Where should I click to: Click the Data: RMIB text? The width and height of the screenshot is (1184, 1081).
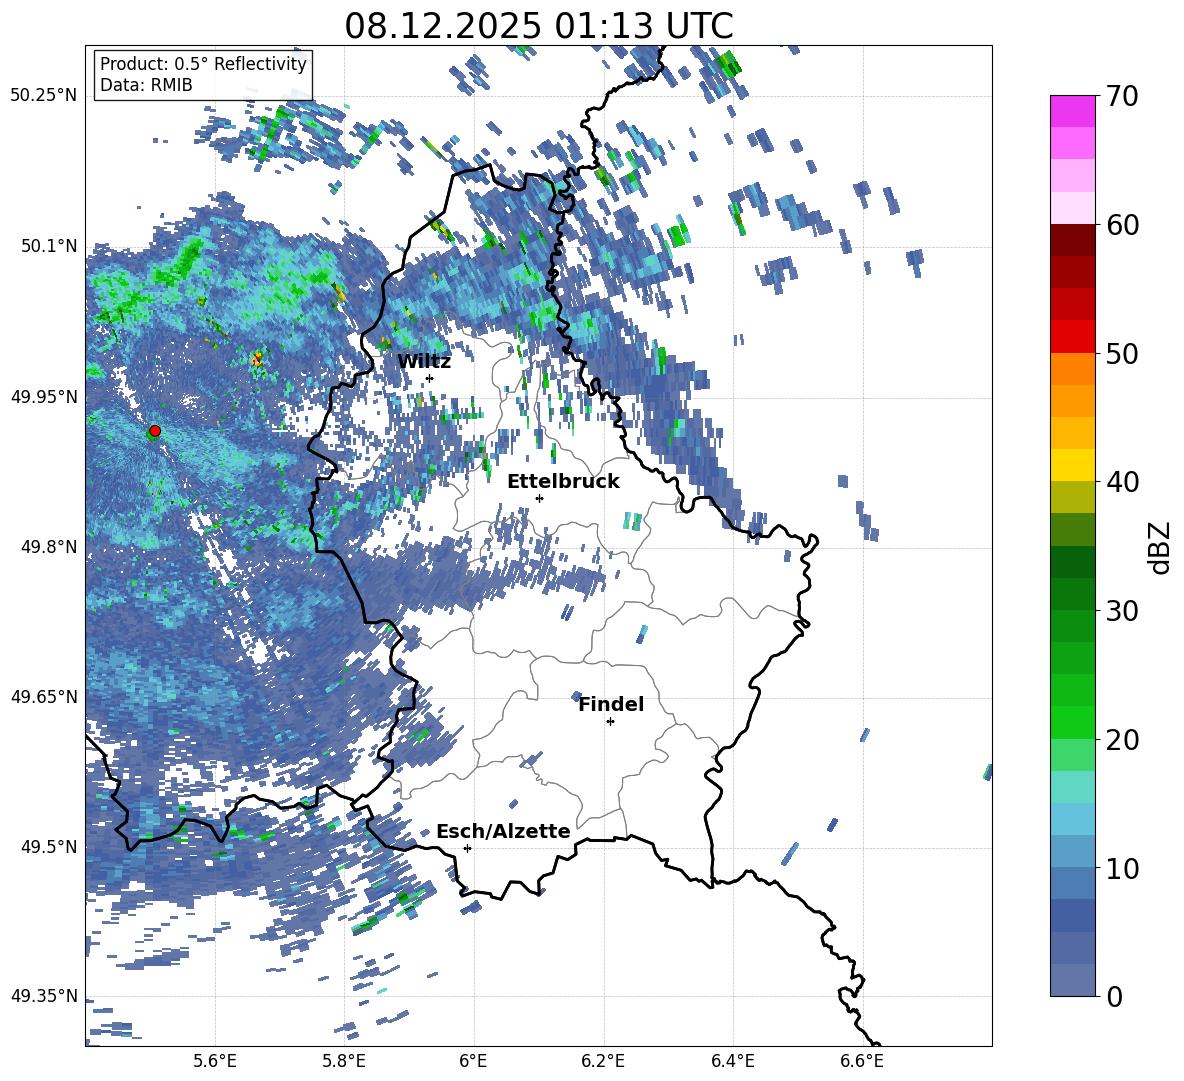point(146,85)
